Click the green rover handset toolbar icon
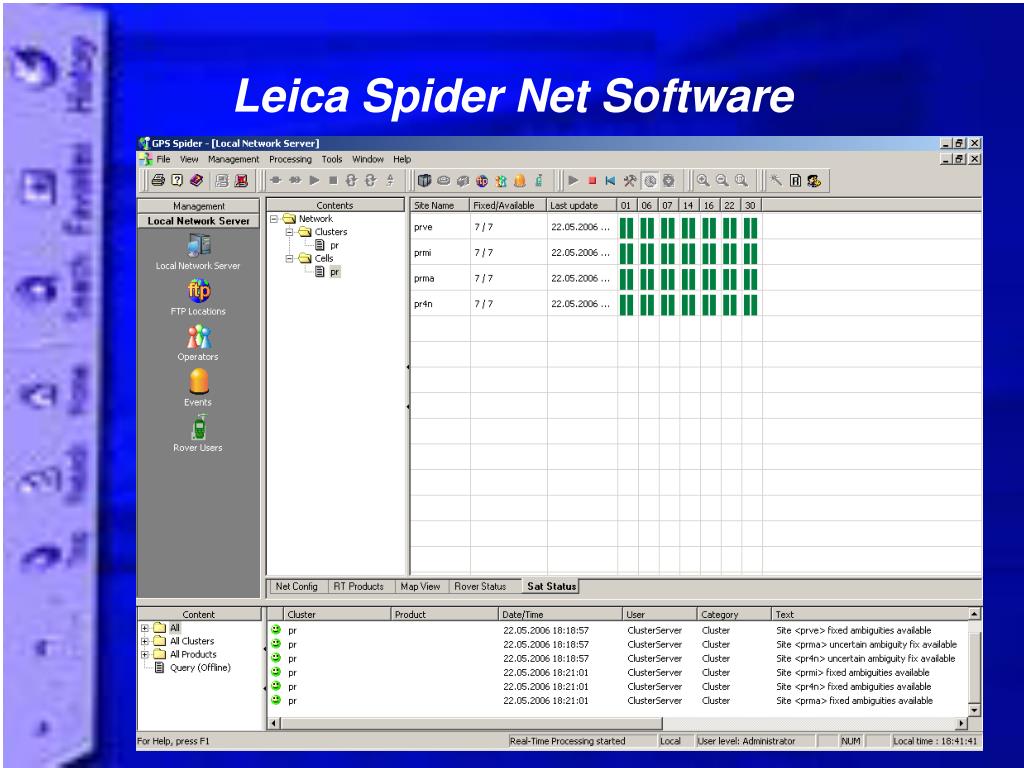Screen dimensions: 1024x768 click(539, 181)
